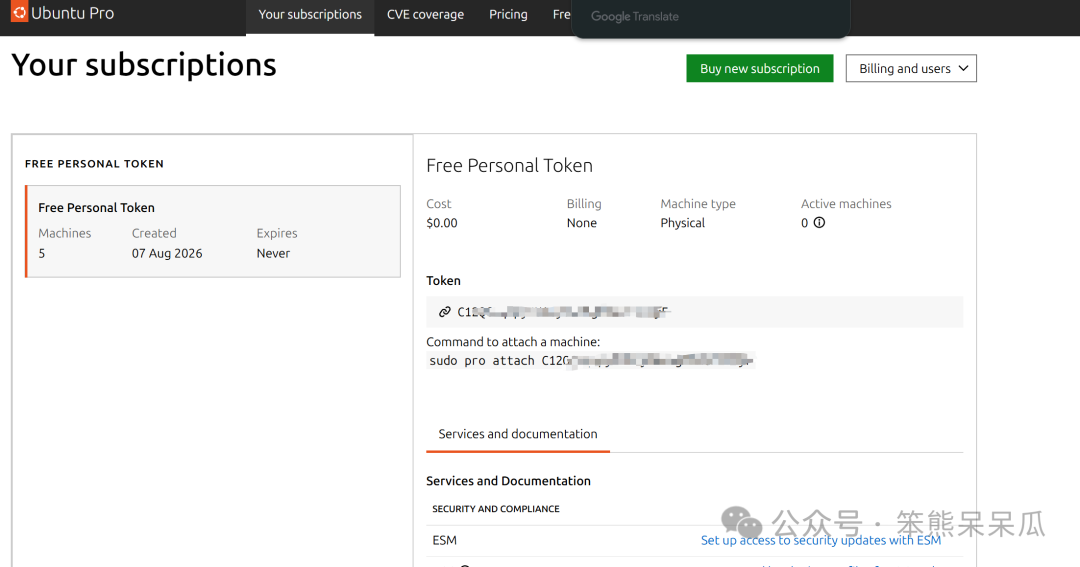
Task: Click the 'FREE PERSONAL TOKEN' section heading
Action: click(x=94, y=164)
